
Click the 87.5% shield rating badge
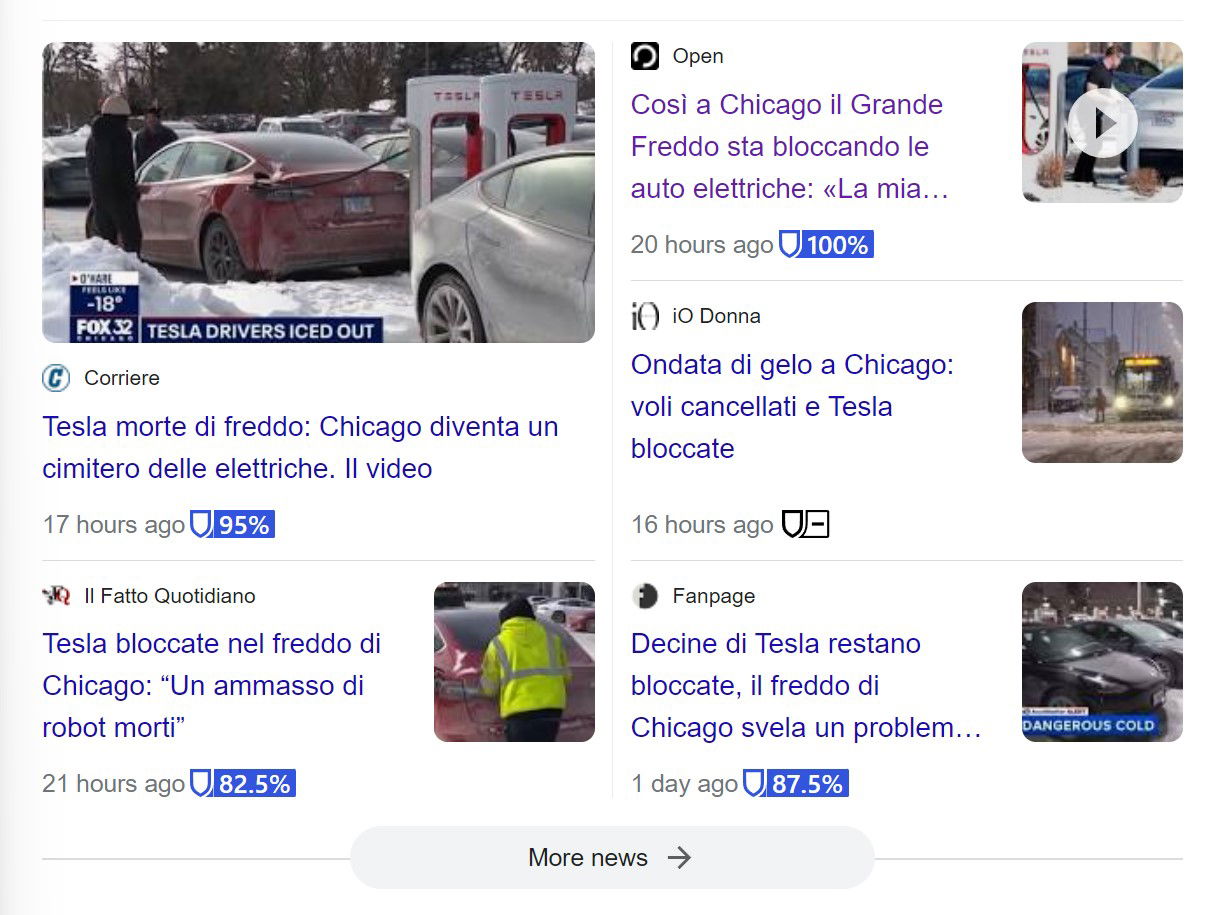point(795,784)
